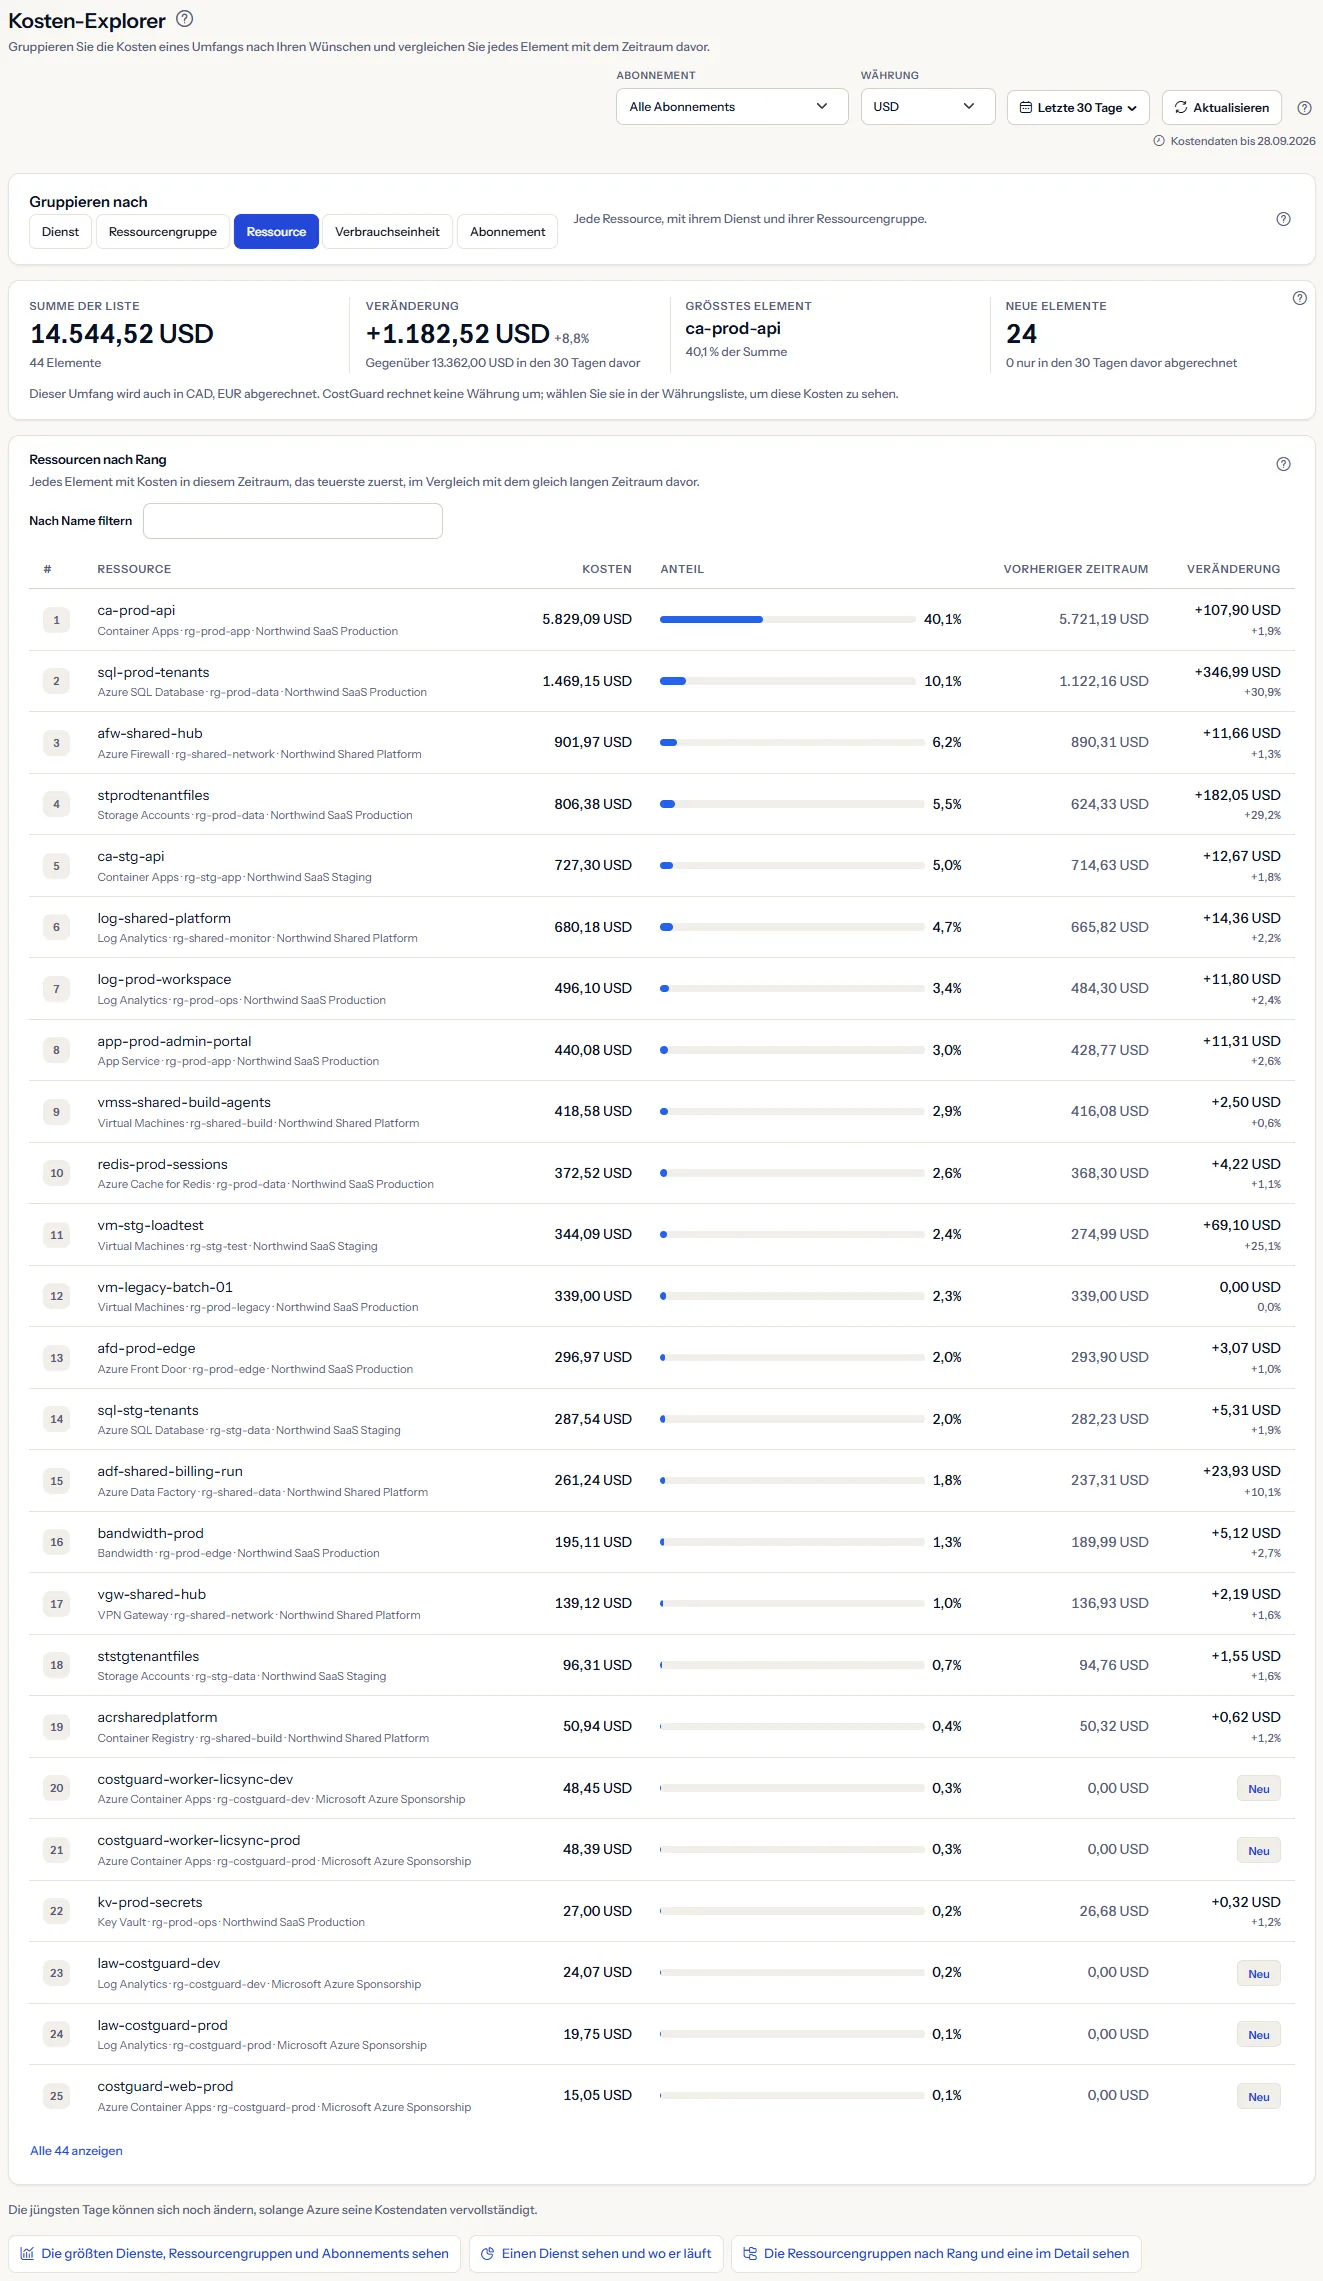The image size is (1323, 2281).
Task: Group by Abonnement
Action: pyautogui.click(x=508, y=232)
